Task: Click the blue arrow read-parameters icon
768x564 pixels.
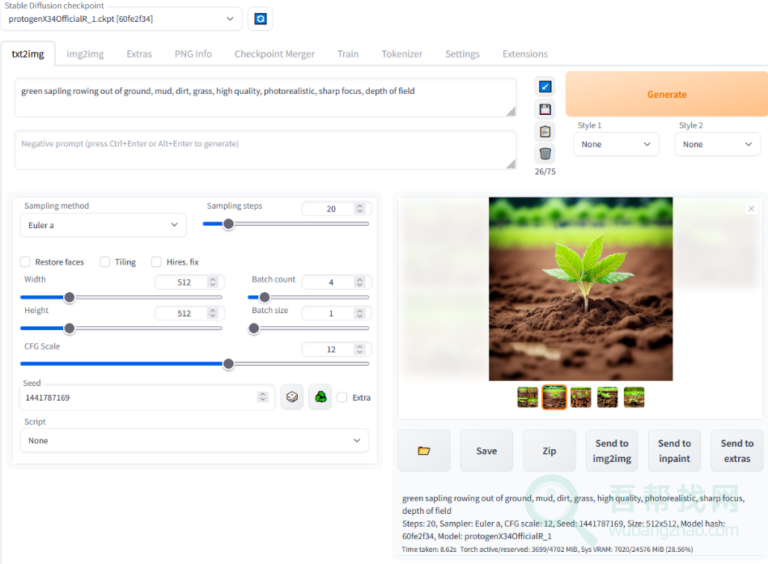Action: [x=545, y=87]
